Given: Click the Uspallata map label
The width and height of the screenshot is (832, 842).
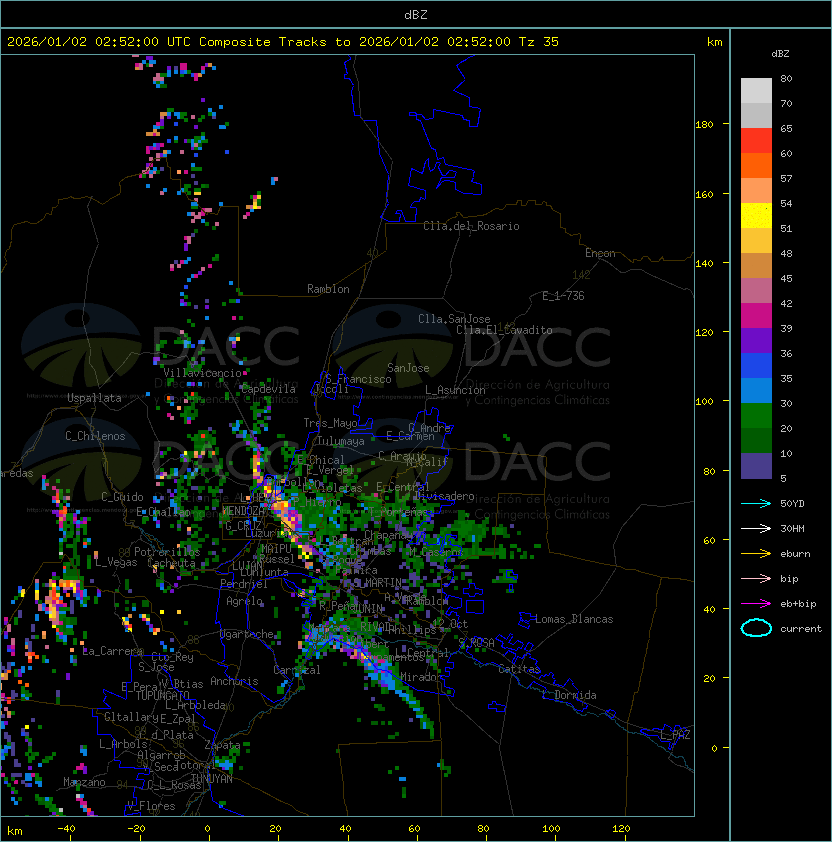Looking at the screenshot, I should pos(94,398).
